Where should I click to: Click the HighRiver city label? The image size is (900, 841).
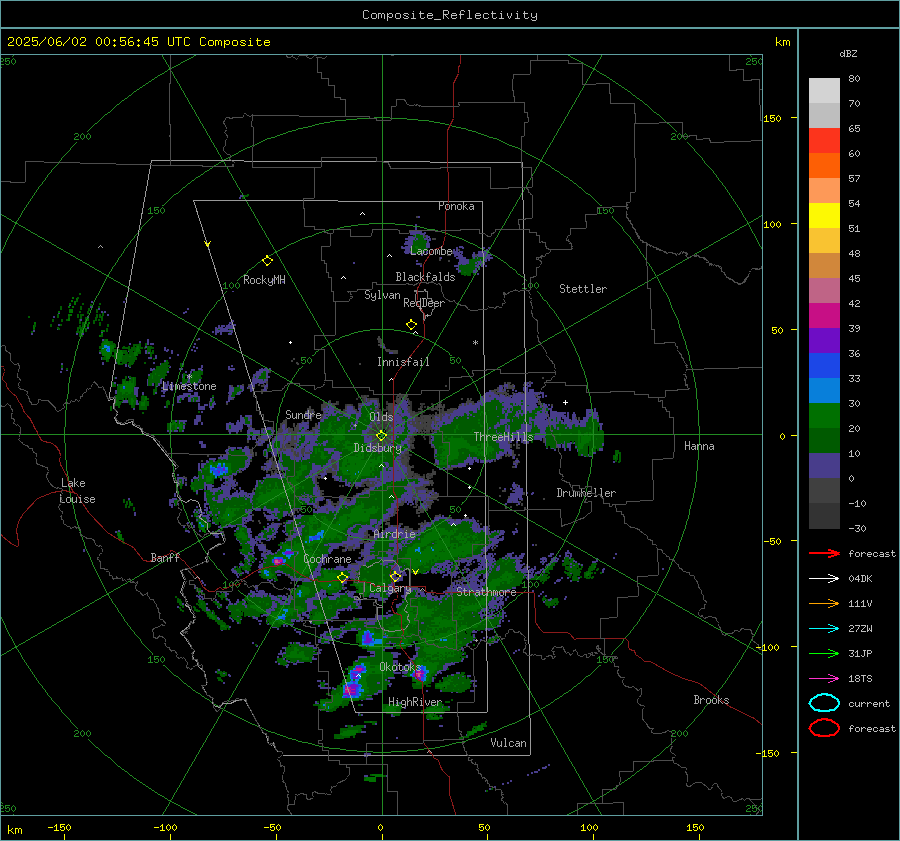coord(414,702)
